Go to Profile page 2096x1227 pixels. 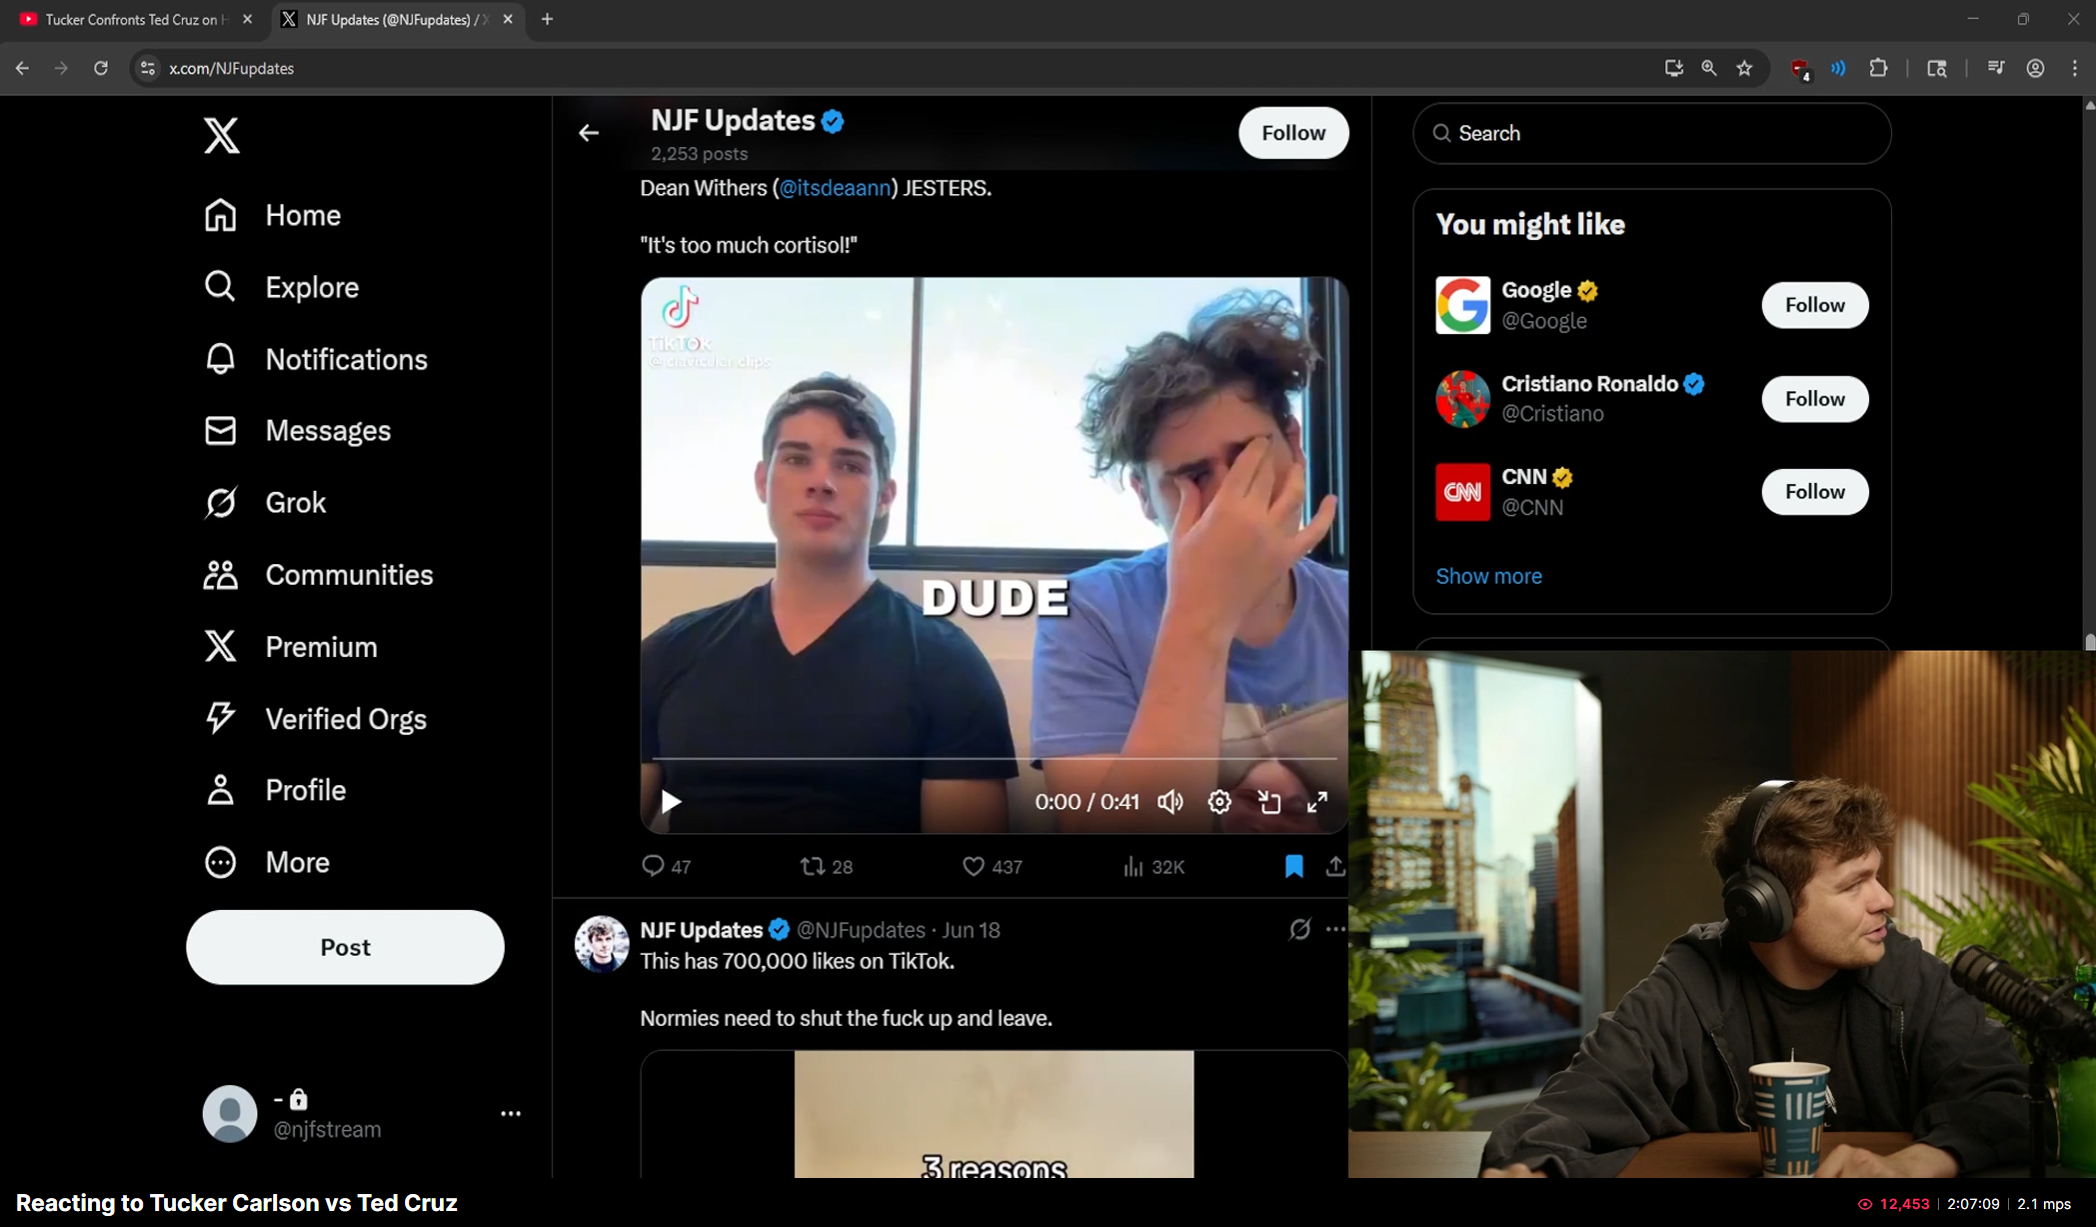pyautogui.click(x=275, y=790)
